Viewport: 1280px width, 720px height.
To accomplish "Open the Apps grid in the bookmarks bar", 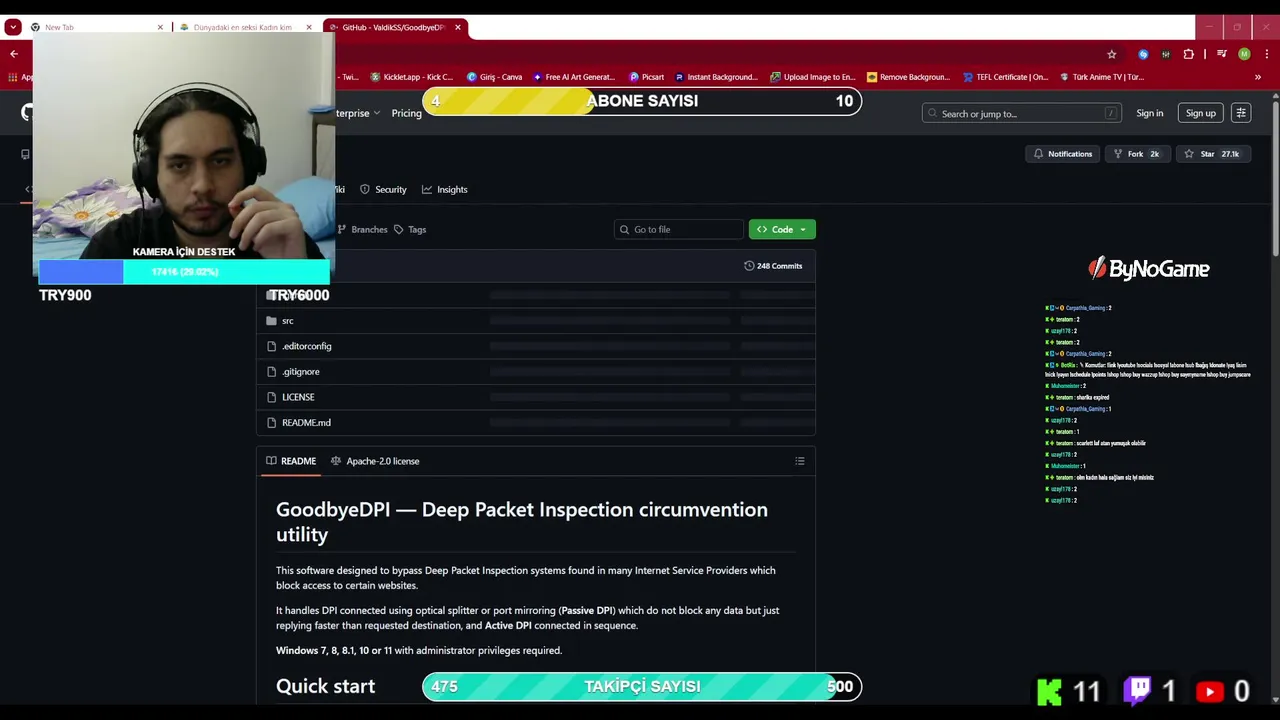I will [12, 77].
